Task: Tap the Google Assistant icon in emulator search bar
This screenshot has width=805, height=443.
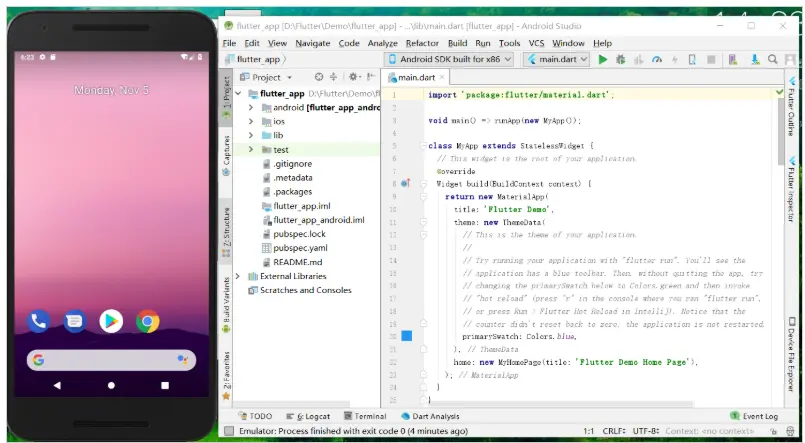Action: point(182,360)
